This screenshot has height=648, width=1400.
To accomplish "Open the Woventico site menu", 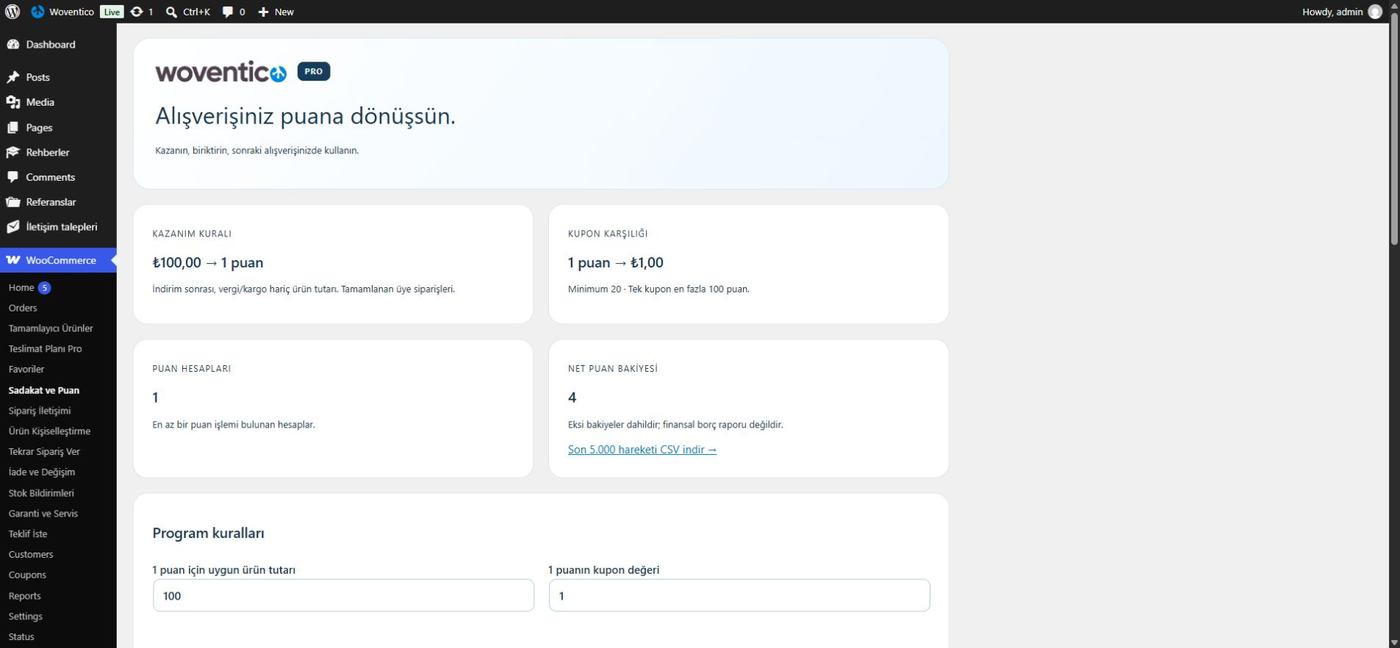I will (x=62, y=12).
